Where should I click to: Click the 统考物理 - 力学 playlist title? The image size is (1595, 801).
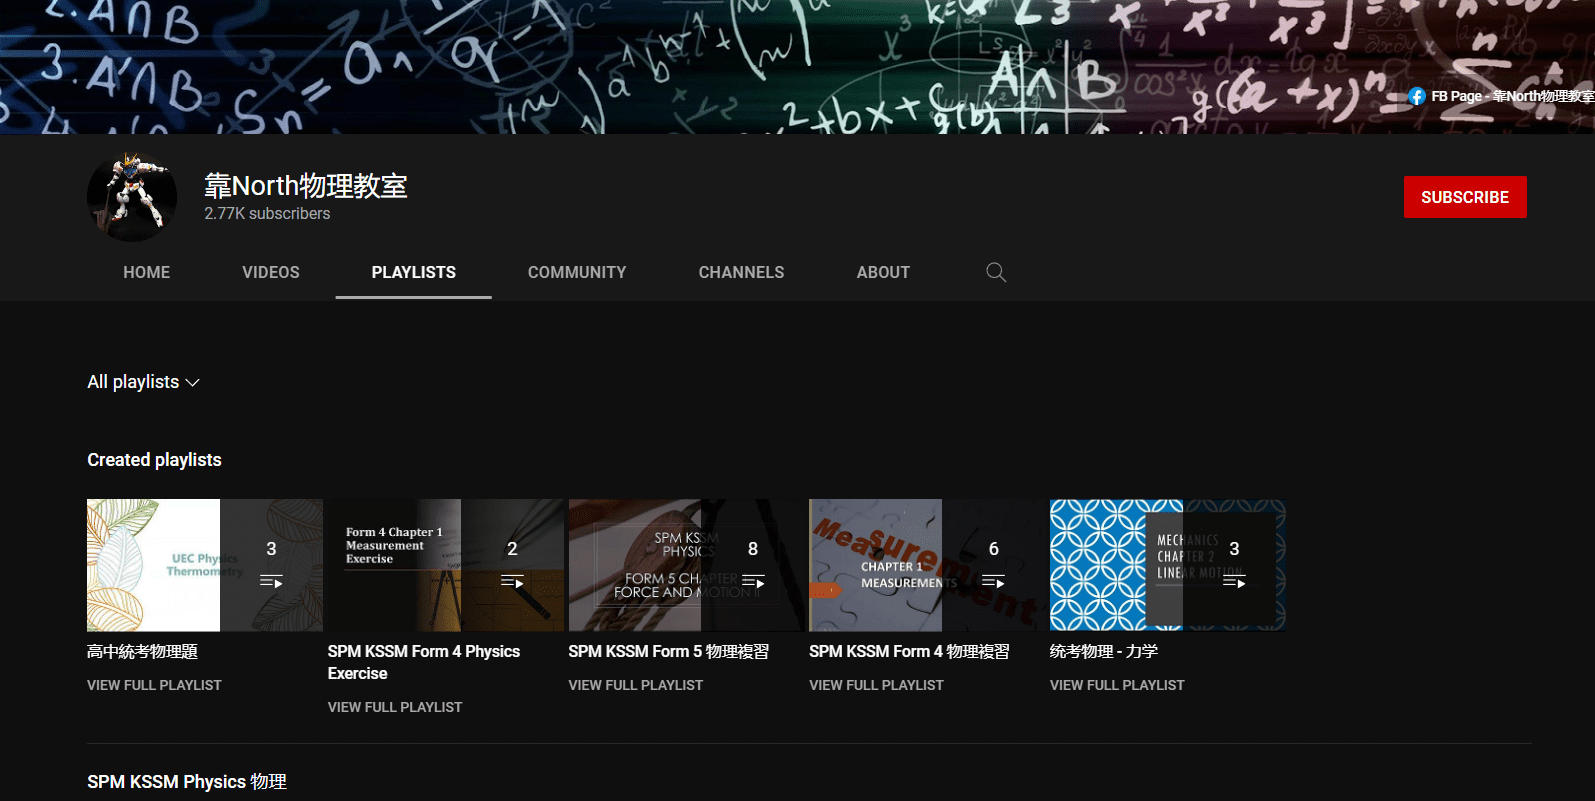point(1104,651)
